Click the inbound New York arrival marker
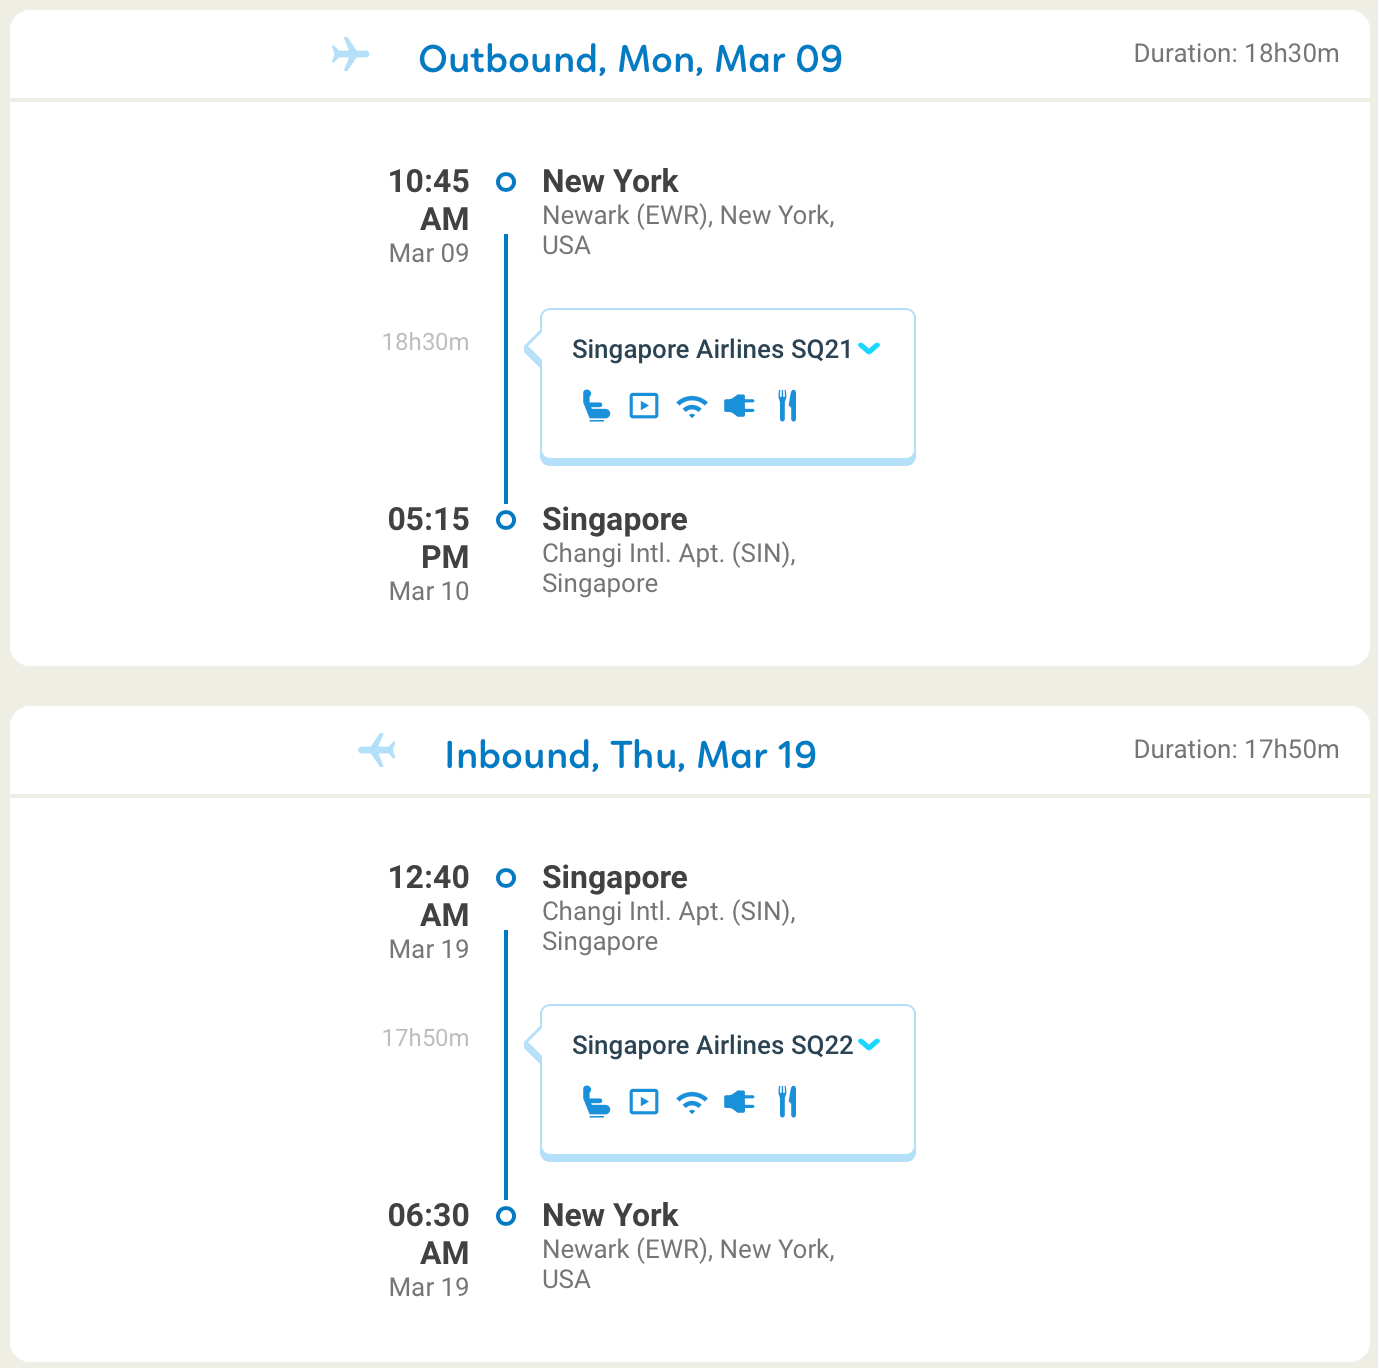Viewport: 1378px width, 1368px height. click(x=506, y=1216)
